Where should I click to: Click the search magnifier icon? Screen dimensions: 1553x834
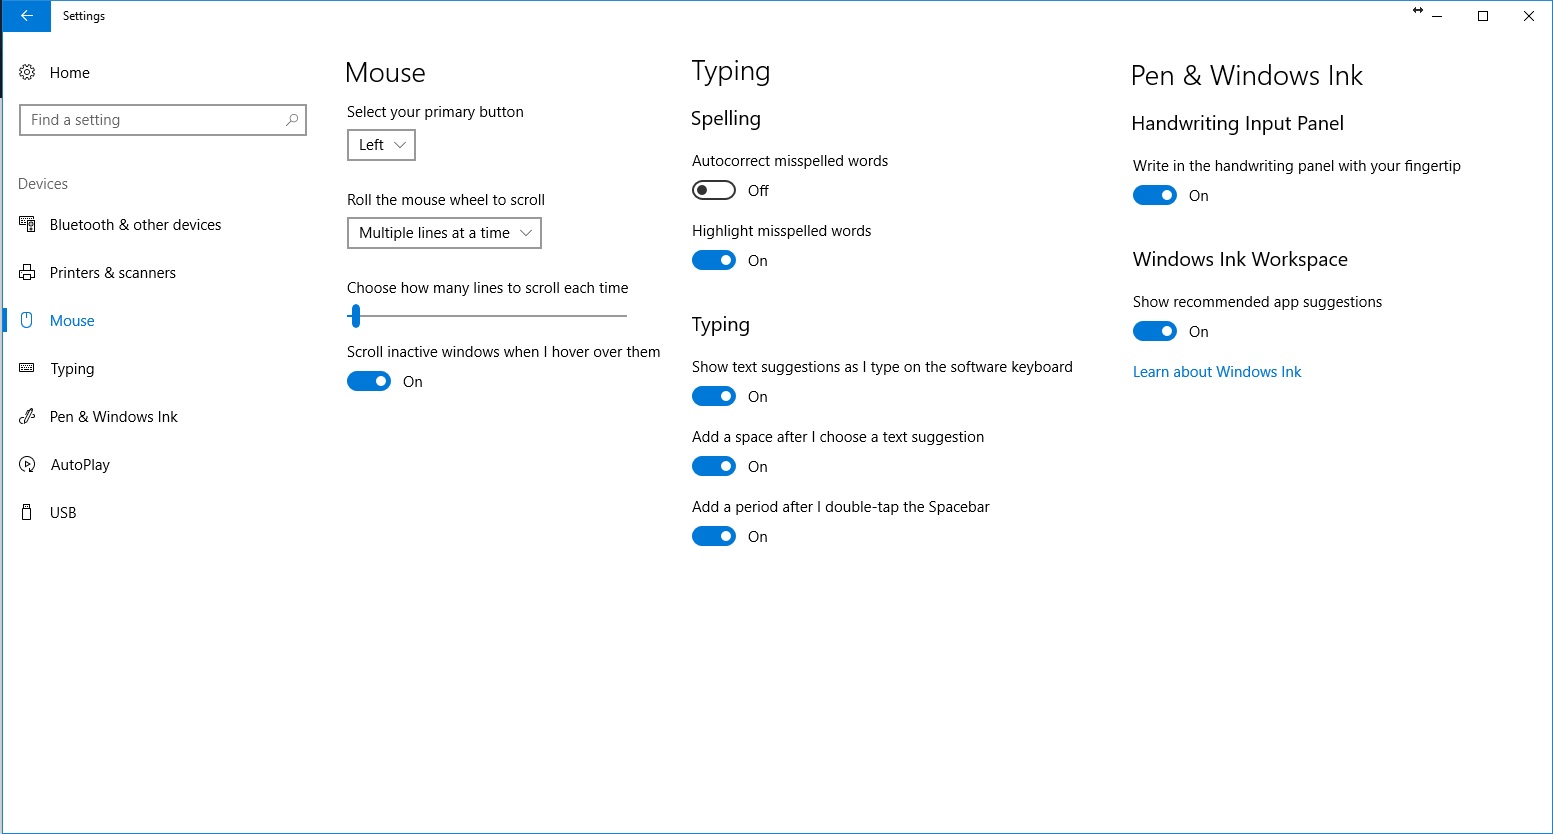[x=291, y=120]
